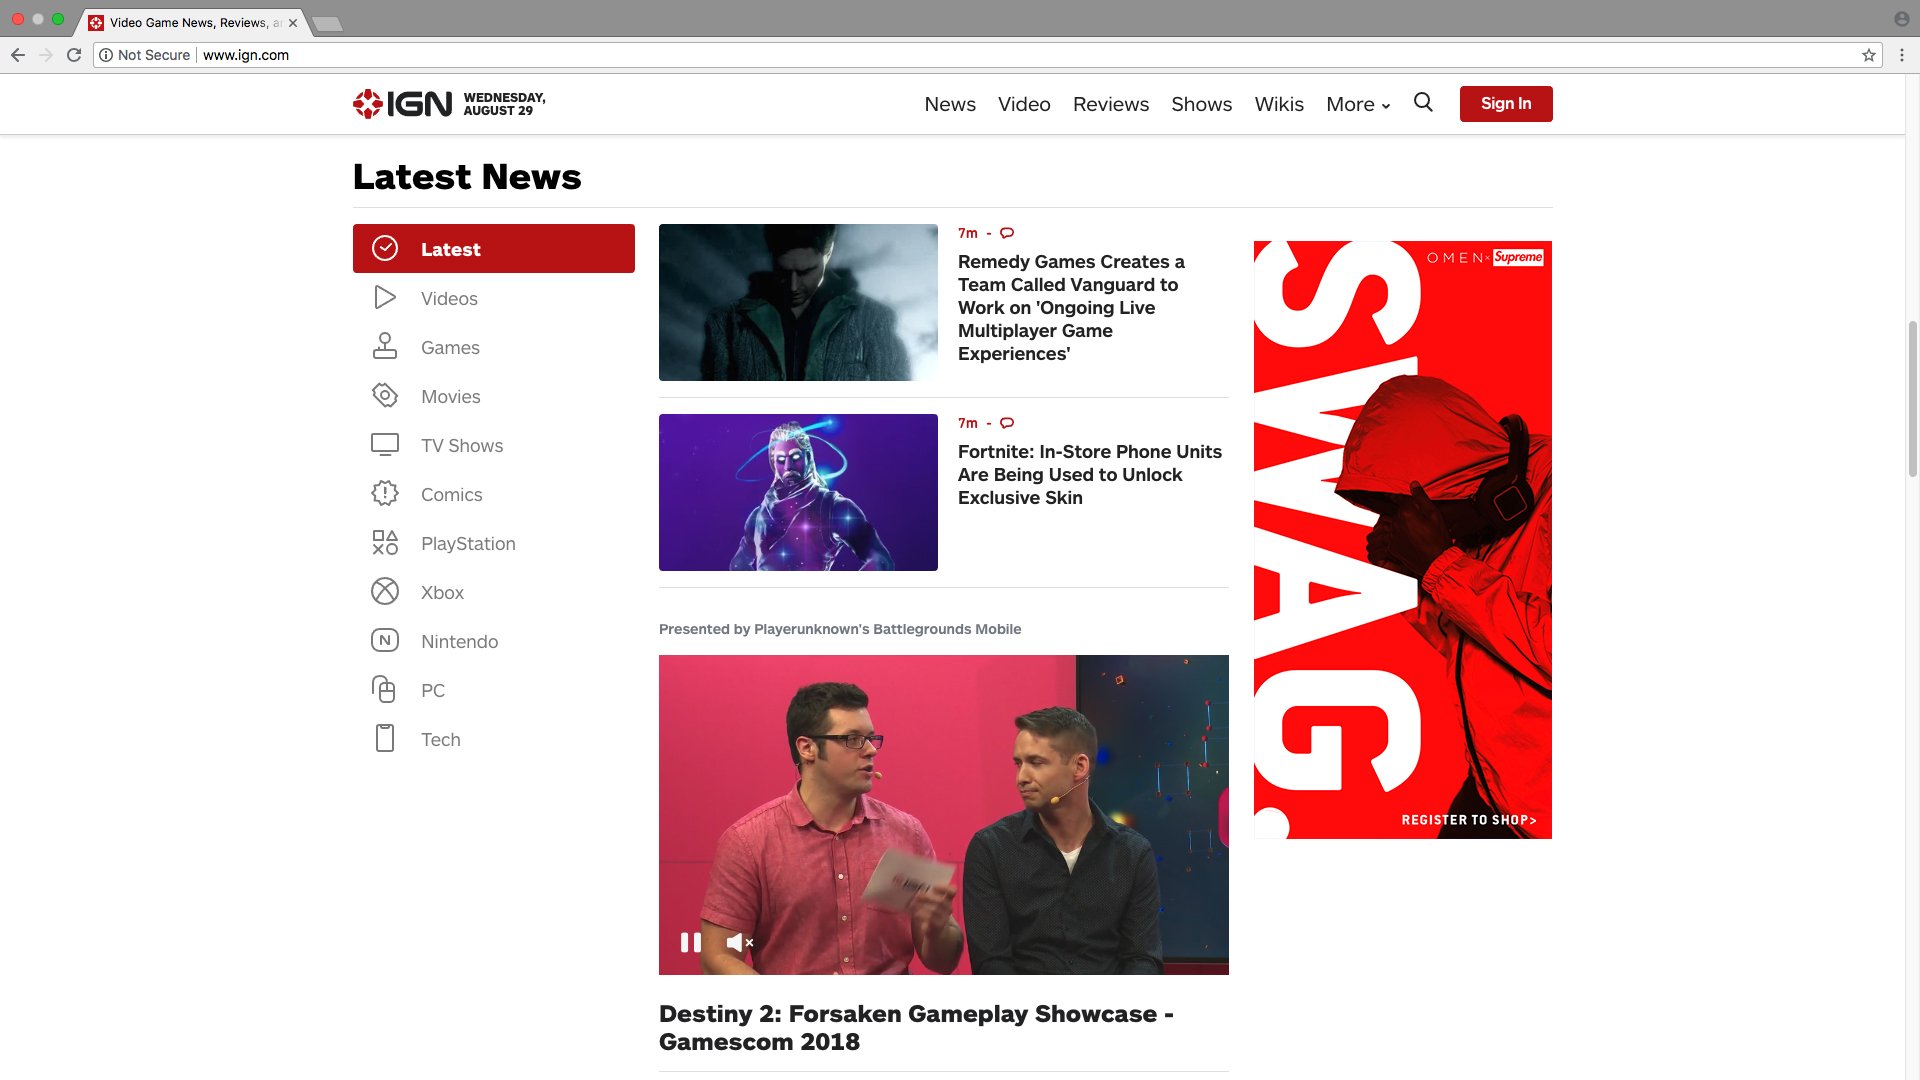Open the Xbox news category

pyautogui.click(x=442, y=593)
